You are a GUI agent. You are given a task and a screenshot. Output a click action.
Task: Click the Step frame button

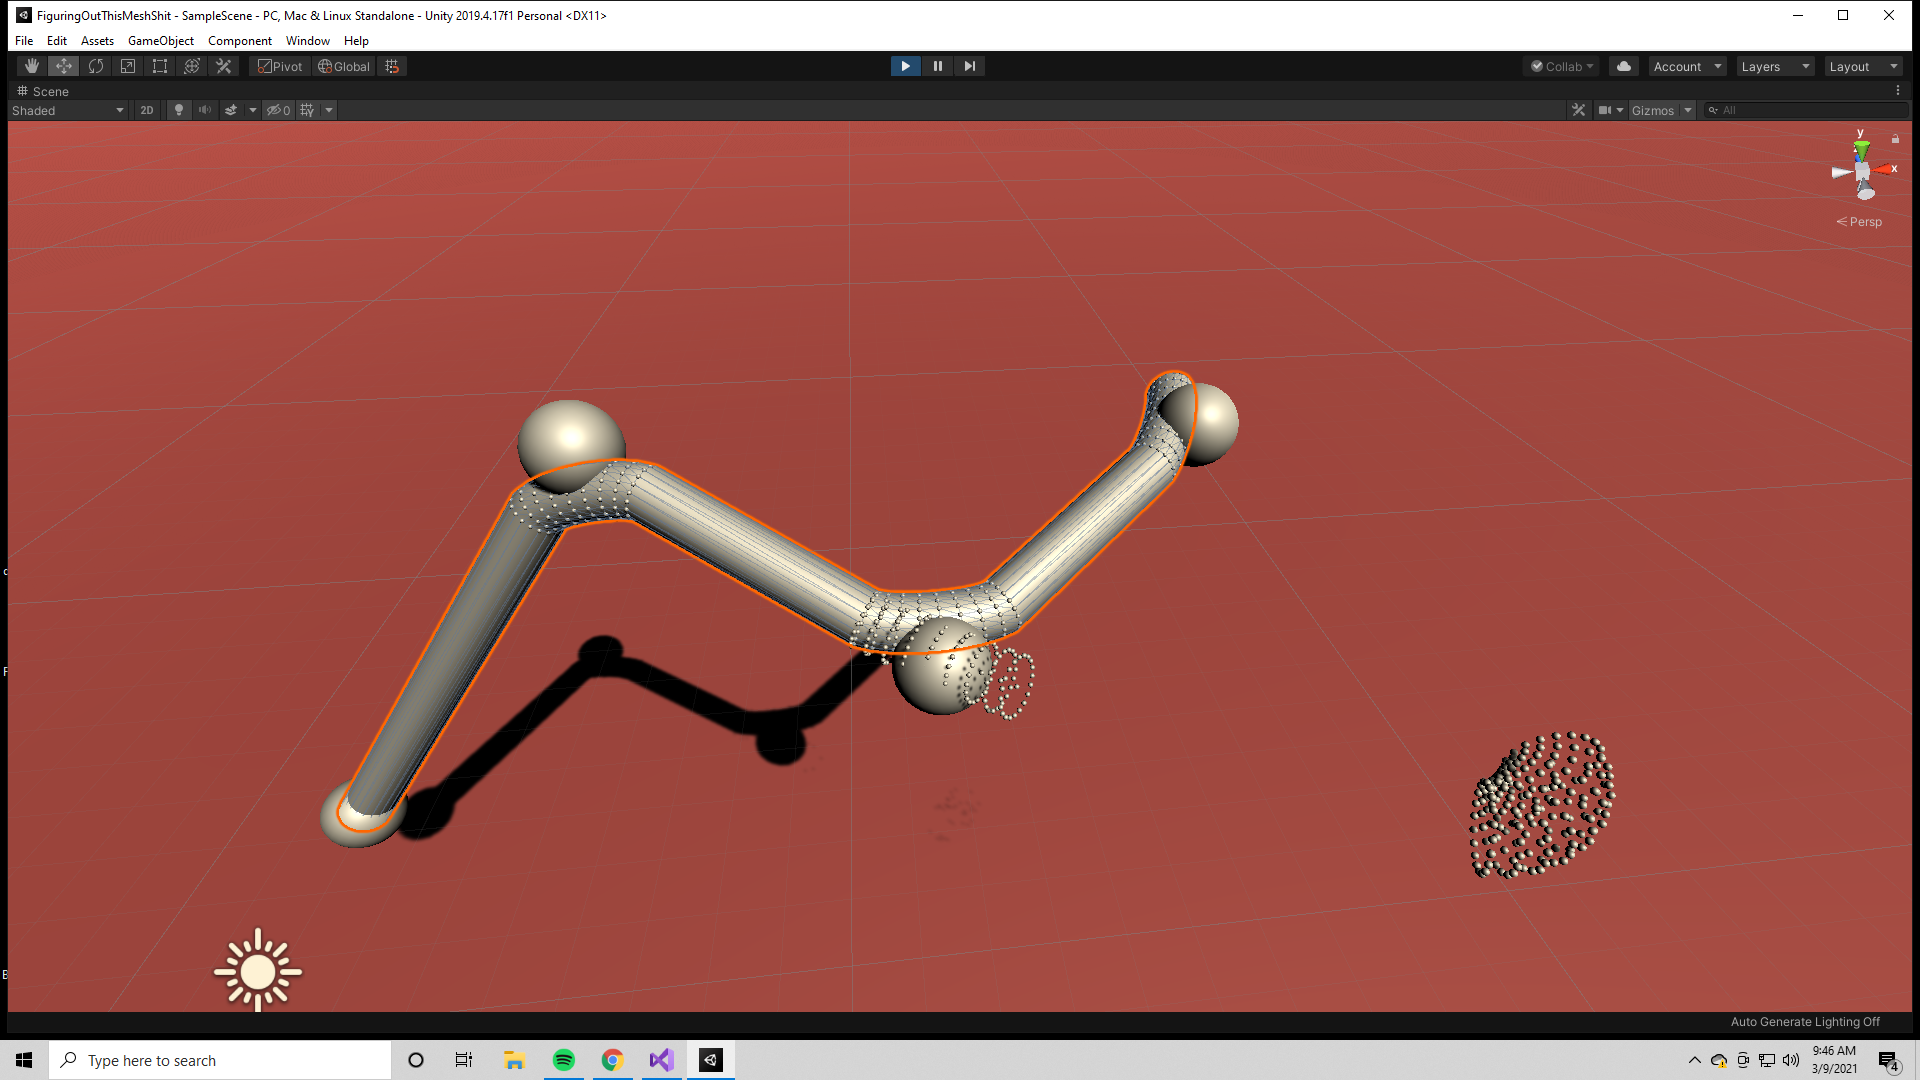coord(969,66)
